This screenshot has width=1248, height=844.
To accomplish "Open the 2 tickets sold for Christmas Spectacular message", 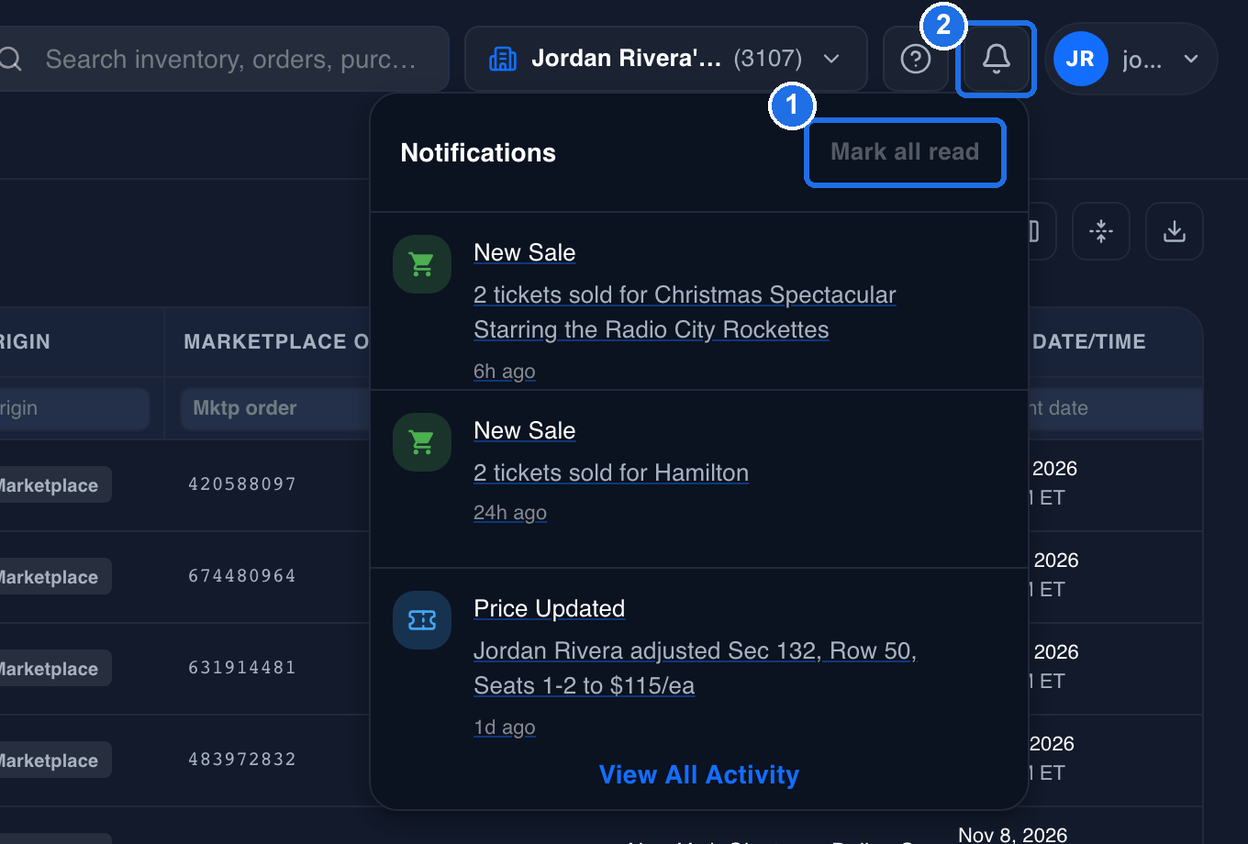I will 685,313.
